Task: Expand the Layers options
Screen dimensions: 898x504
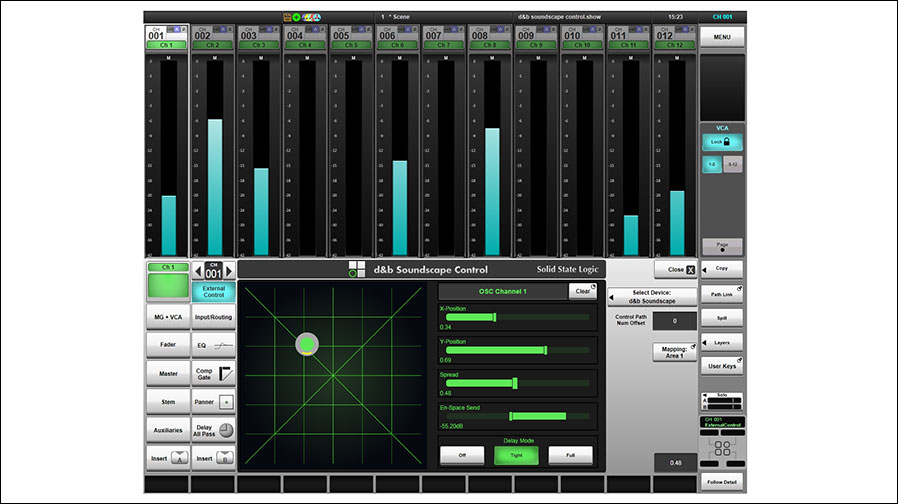Action: [x=722, y=342]
